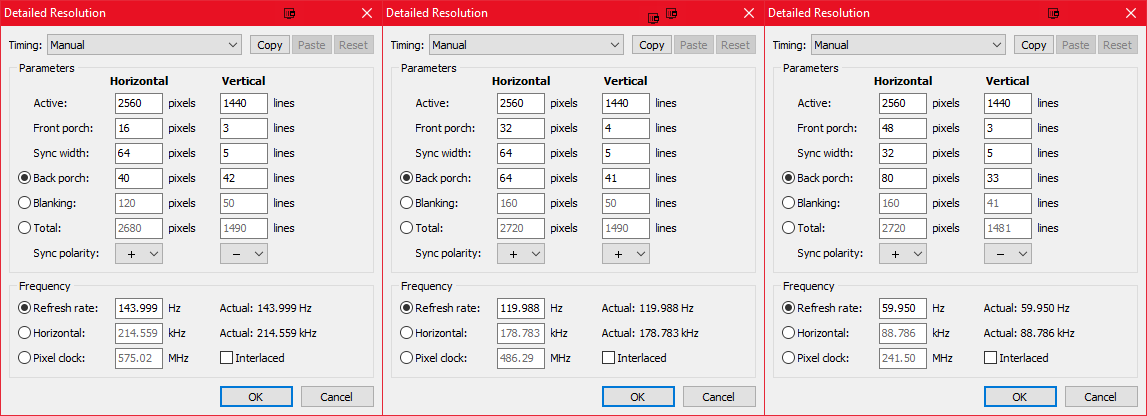Open vertical sync polarity dropdown in 143.999 Hz dialog
The width and height of the screenshot is (1147, 416).
pyautogui.click(x=243, y=254)
